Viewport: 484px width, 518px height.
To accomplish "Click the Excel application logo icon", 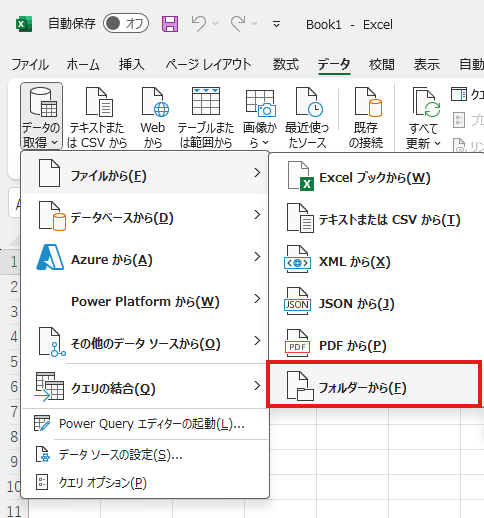I will click(24, 24).
